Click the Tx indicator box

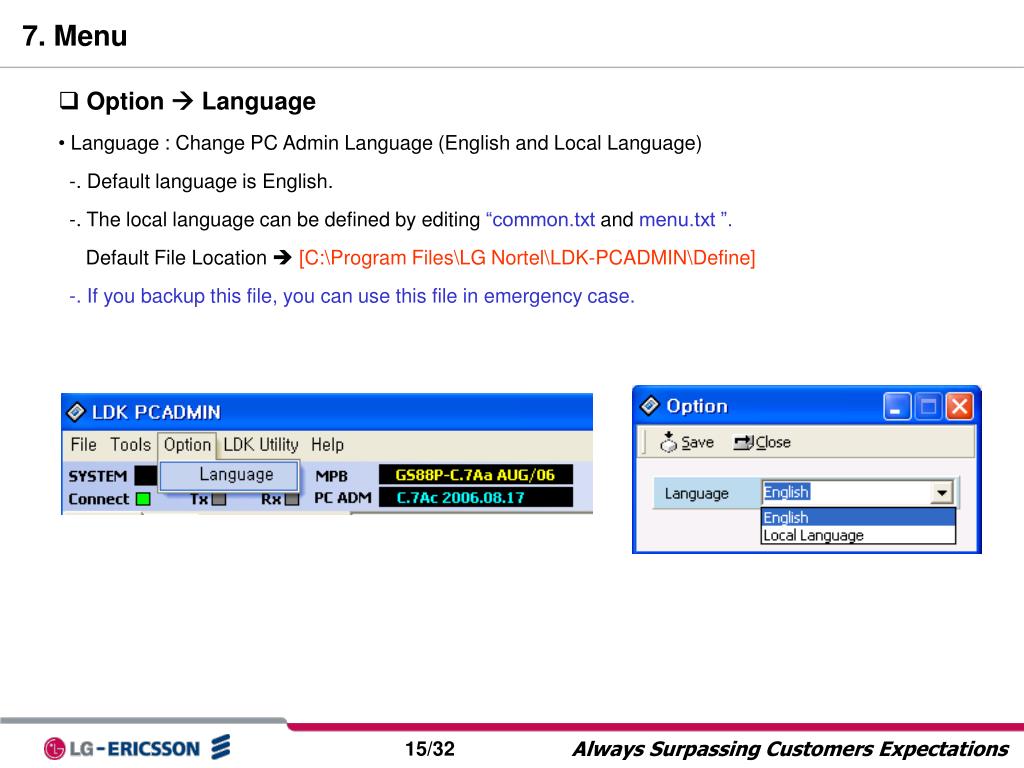click(x=219, y=500)
